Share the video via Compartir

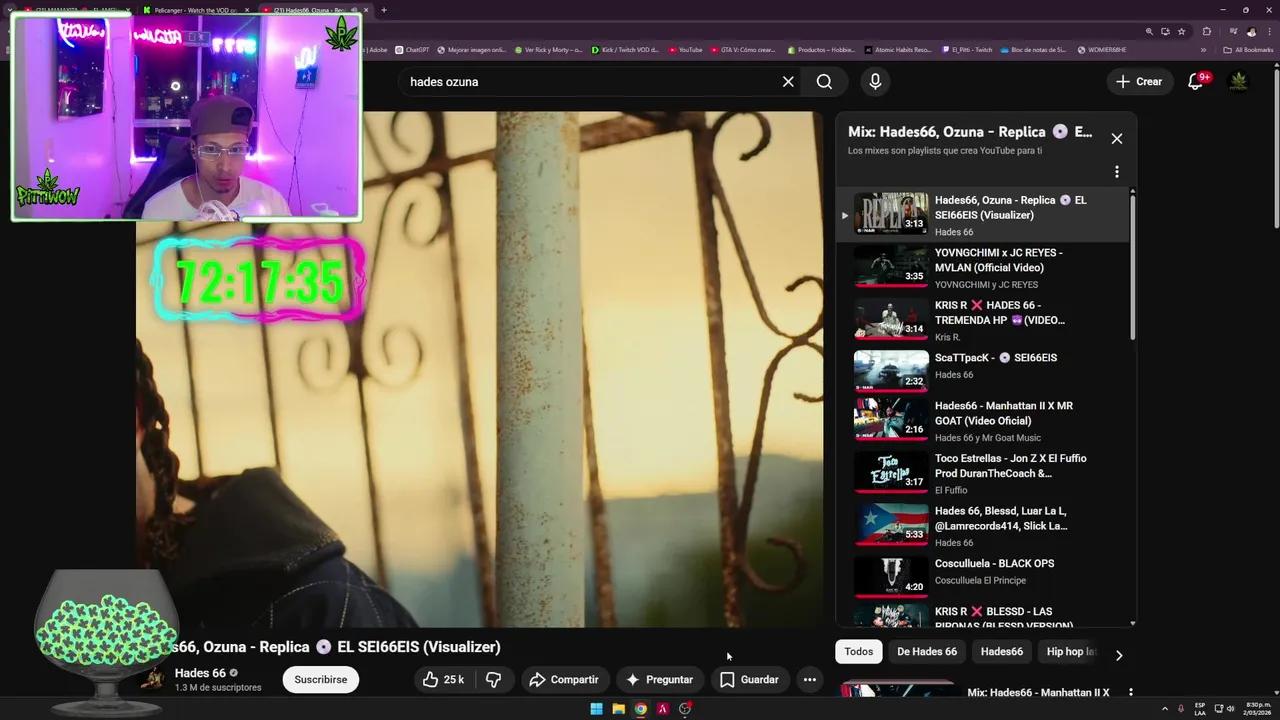click(x=564, y=679)
